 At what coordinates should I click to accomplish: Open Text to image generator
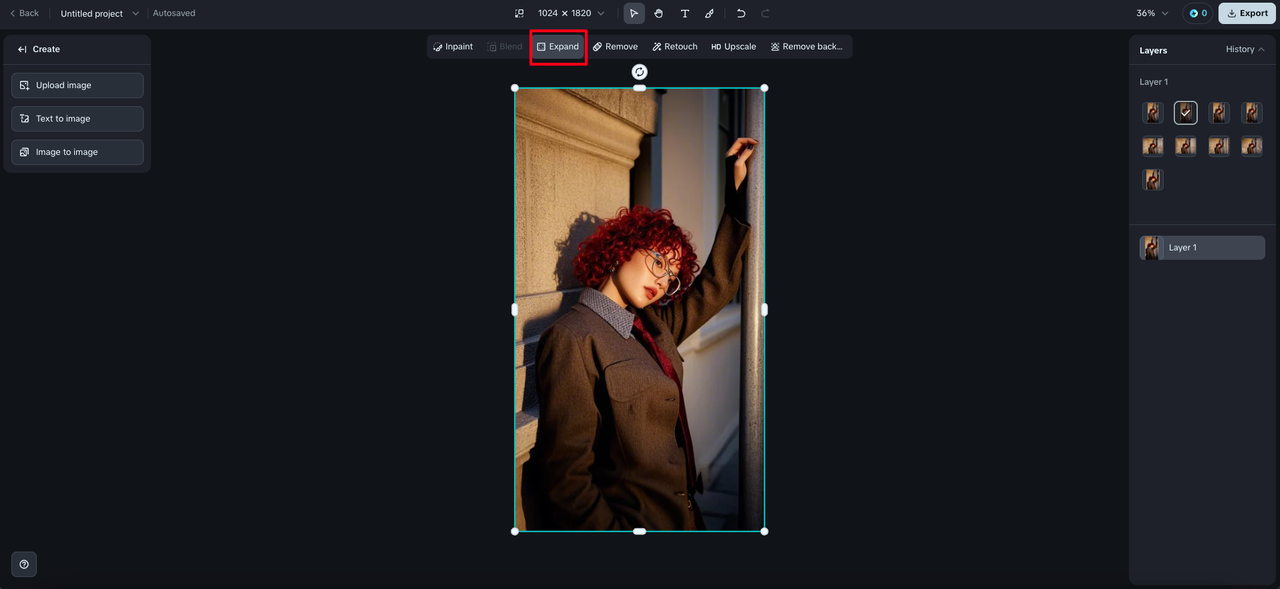coord(77,118)
